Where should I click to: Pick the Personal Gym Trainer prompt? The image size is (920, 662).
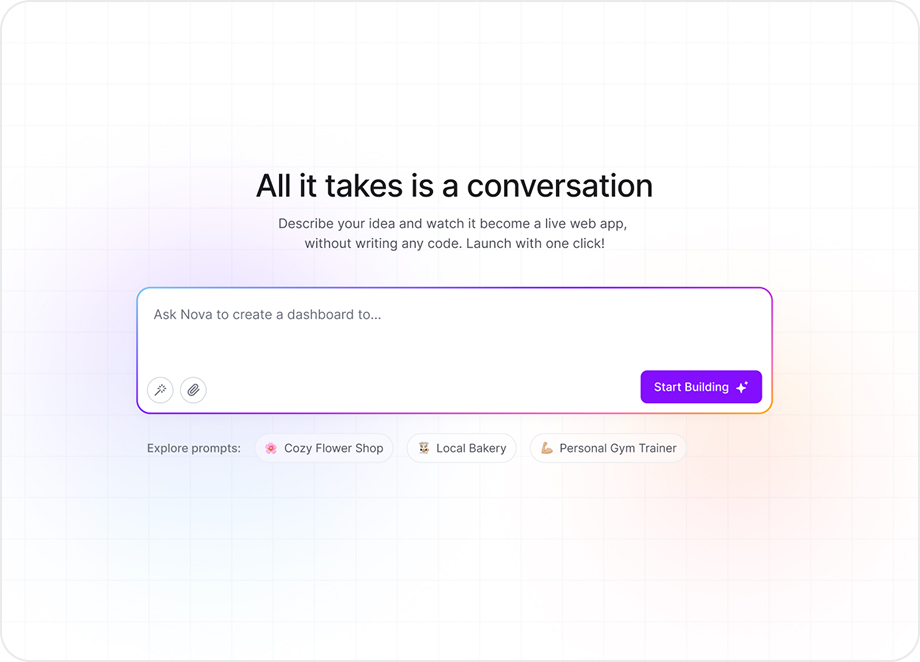point(617,448)
